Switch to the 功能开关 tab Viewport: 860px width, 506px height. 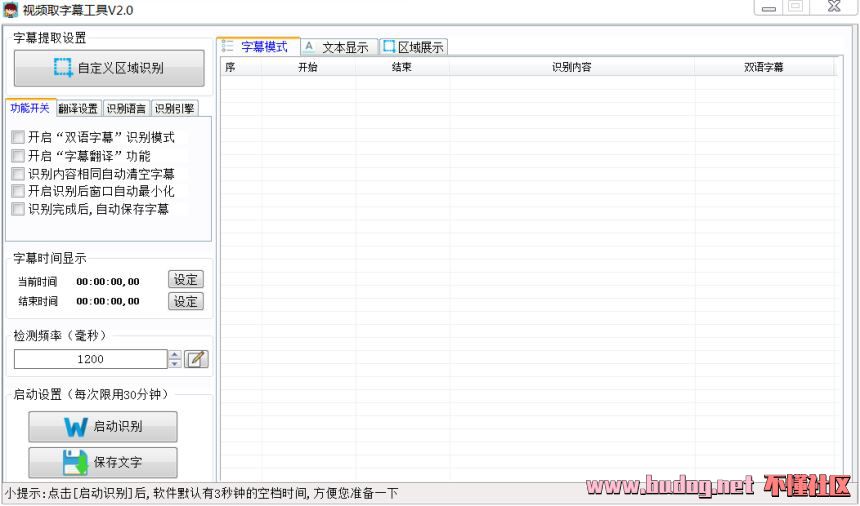tap(30, 108)
